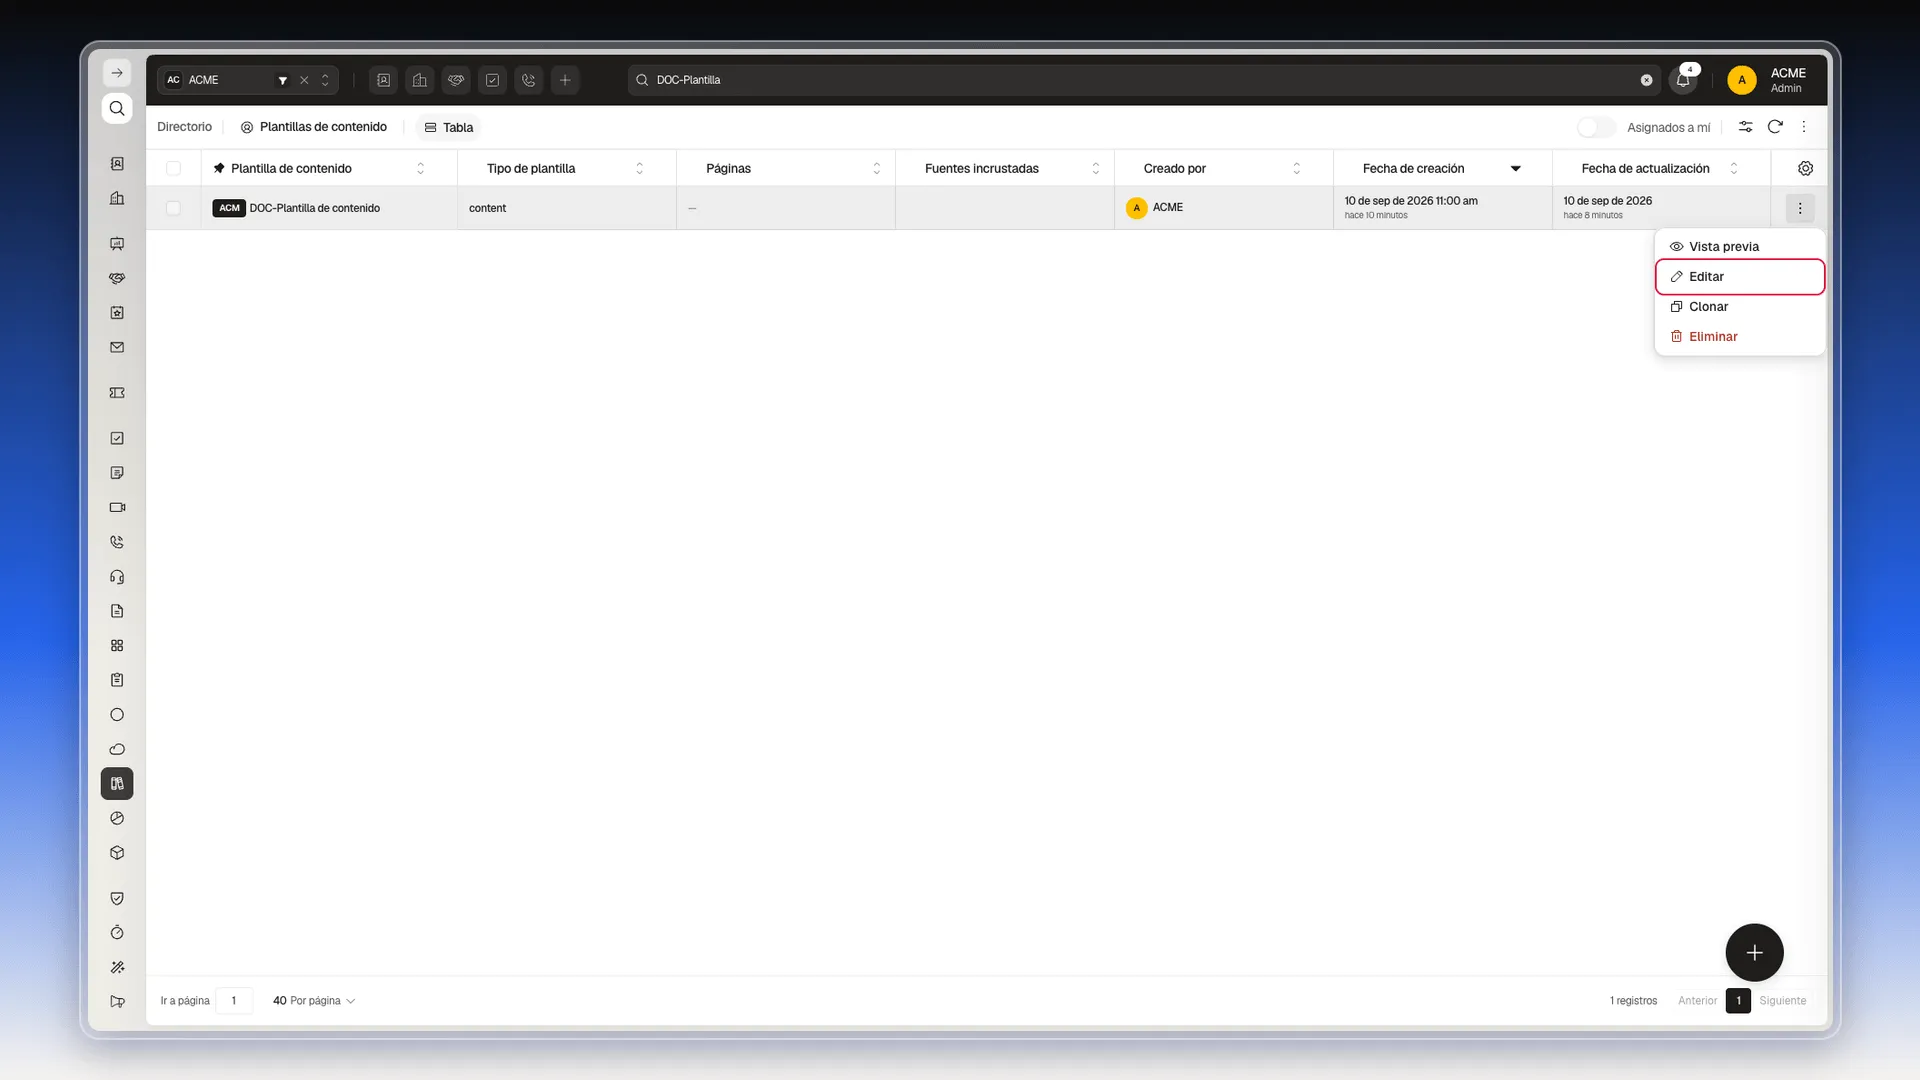This screenshot has height=1080, width=1920.
Task: Check the select-all checkbox in table header
Action: (173, 168)
